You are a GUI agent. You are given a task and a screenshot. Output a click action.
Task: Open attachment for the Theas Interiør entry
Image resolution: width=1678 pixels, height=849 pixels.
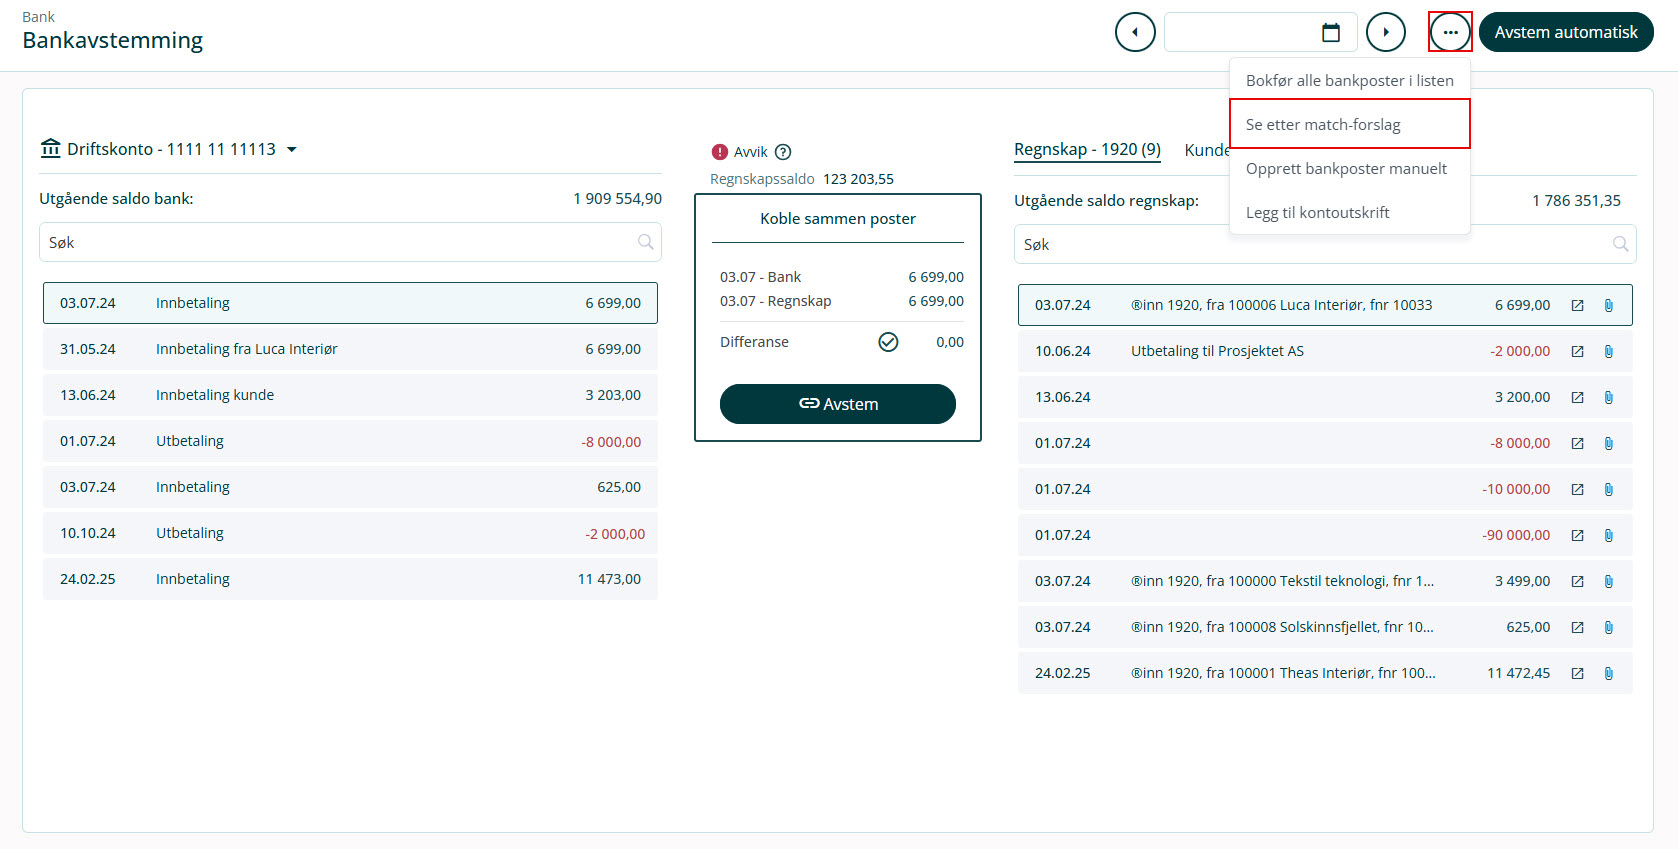(x=1608, y=674)
